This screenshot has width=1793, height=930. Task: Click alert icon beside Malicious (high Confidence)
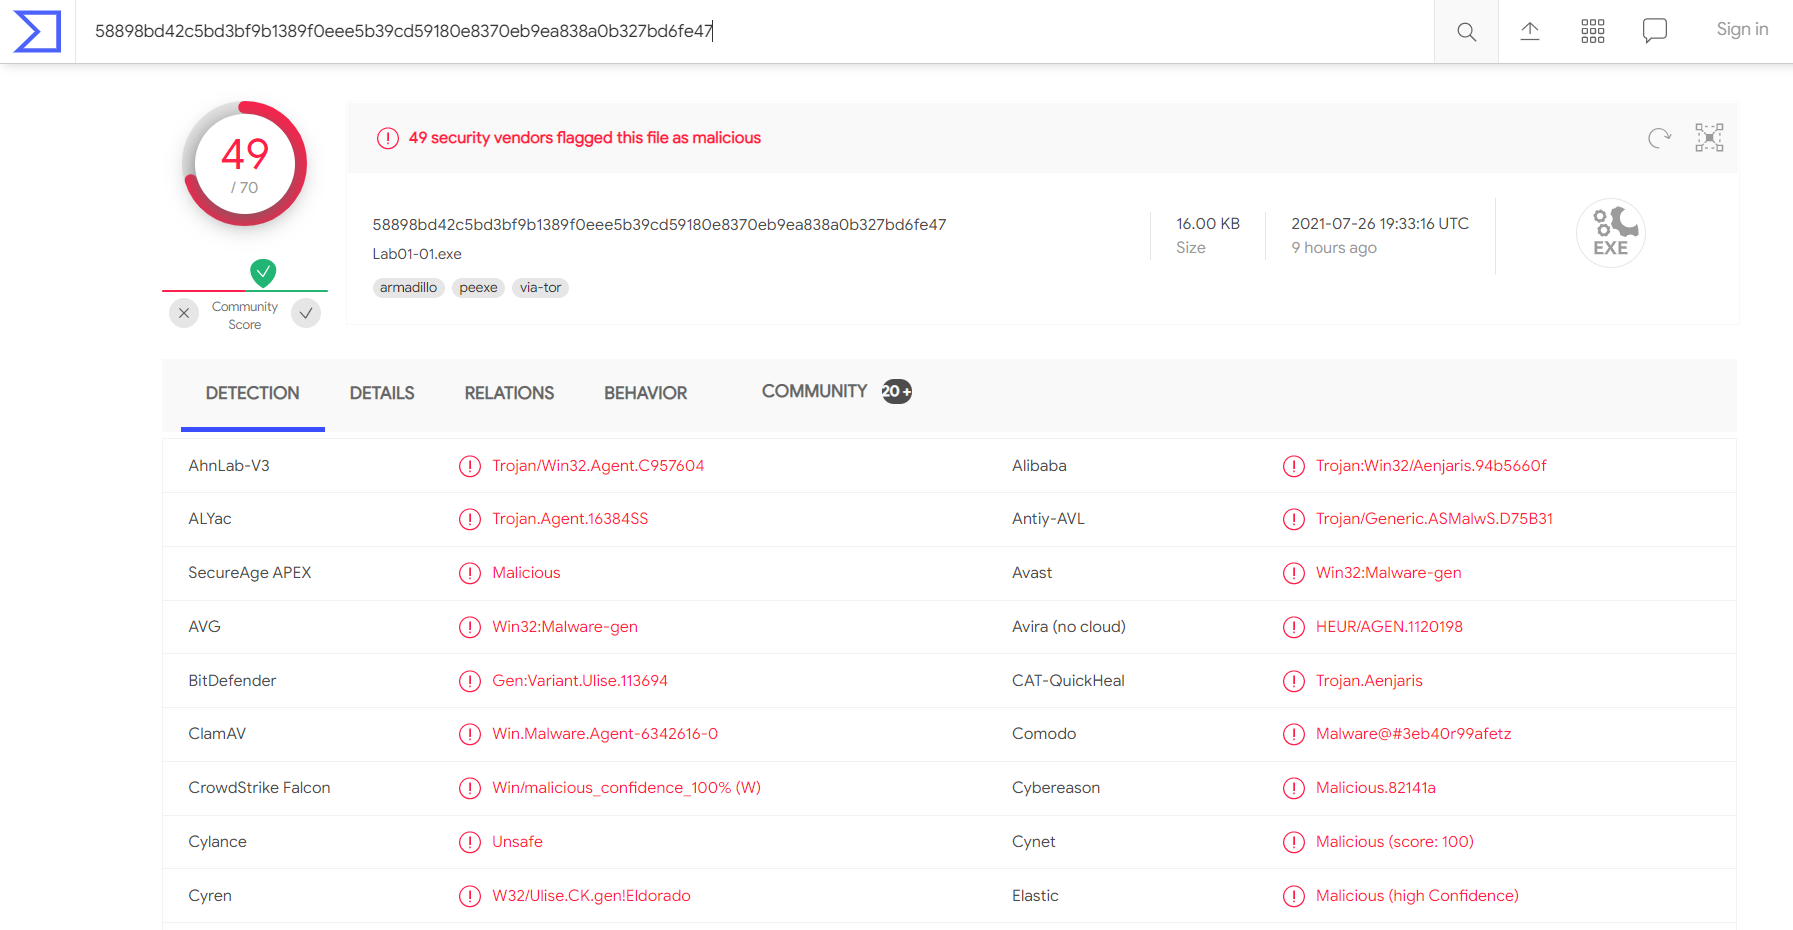1294,896
